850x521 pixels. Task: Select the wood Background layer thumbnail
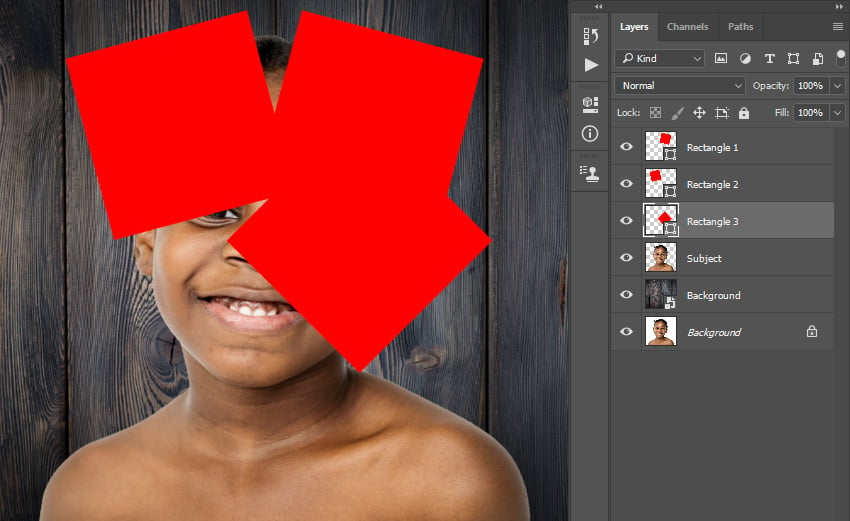[660, 294]
